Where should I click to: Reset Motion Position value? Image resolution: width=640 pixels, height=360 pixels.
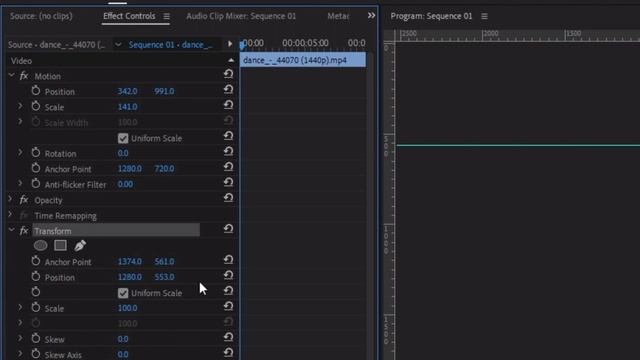(x=229, y=89)
